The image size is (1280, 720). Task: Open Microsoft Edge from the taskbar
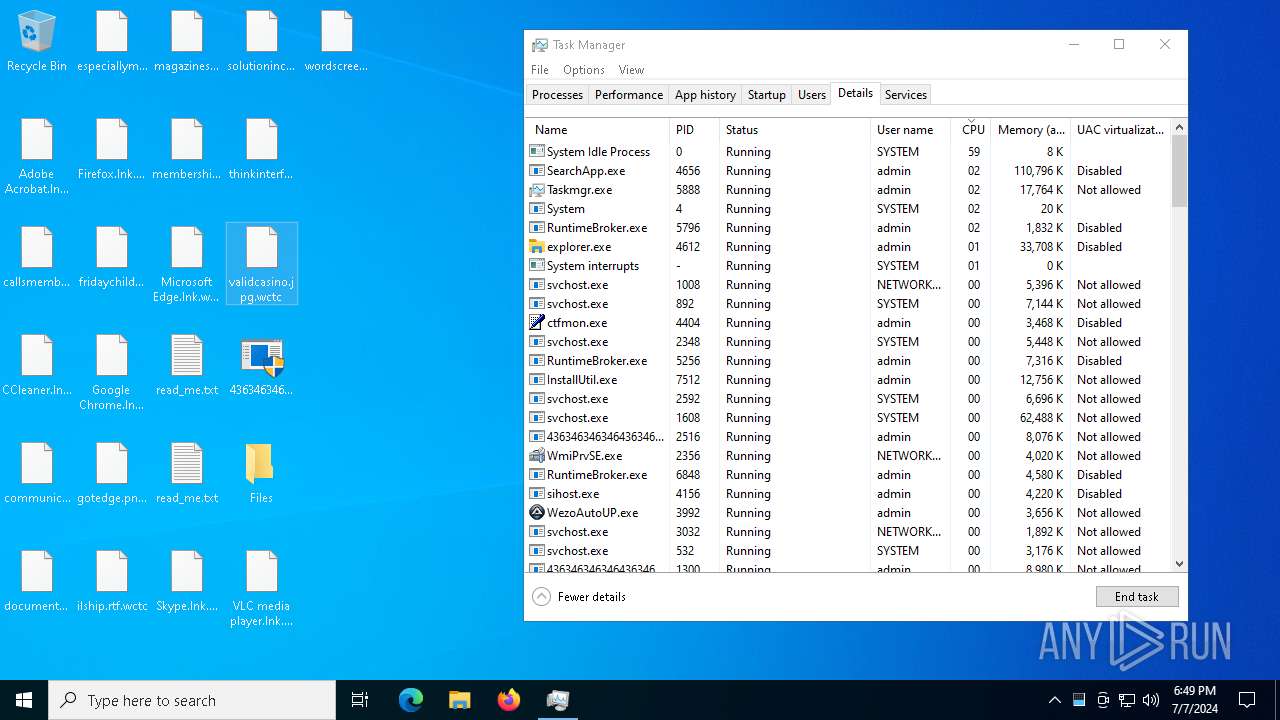pyautogui.click(x=411, y=700)
